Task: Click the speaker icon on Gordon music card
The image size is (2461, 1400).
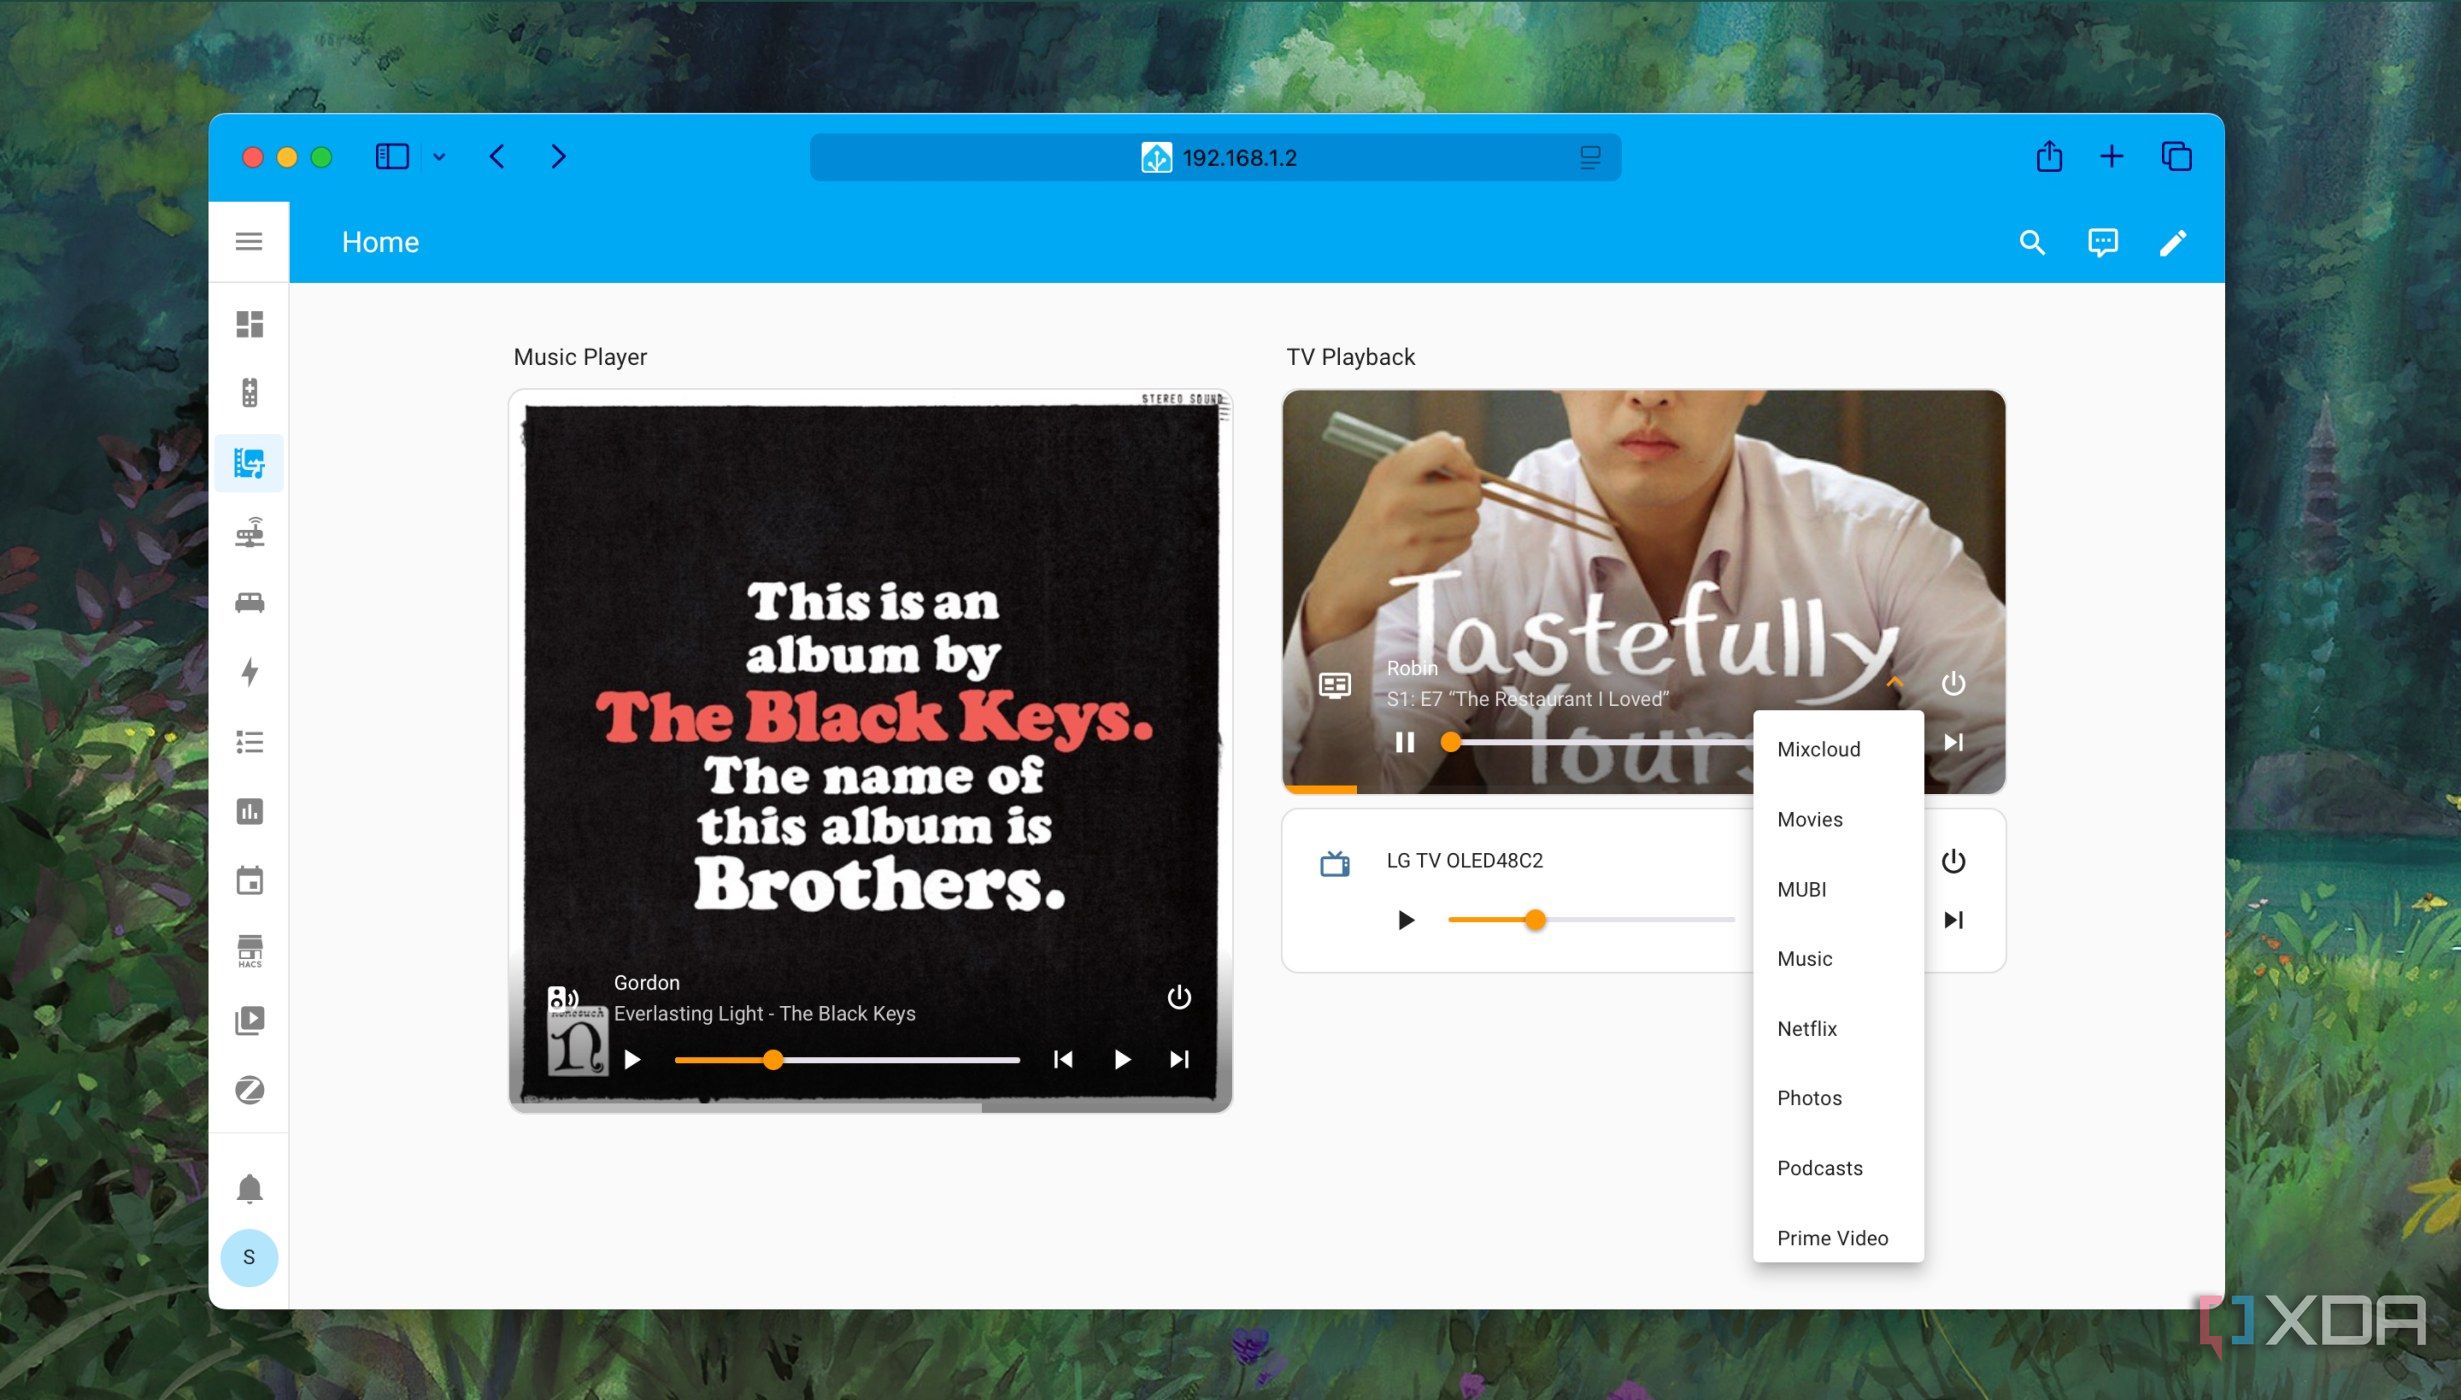Action: click(563, 997)
